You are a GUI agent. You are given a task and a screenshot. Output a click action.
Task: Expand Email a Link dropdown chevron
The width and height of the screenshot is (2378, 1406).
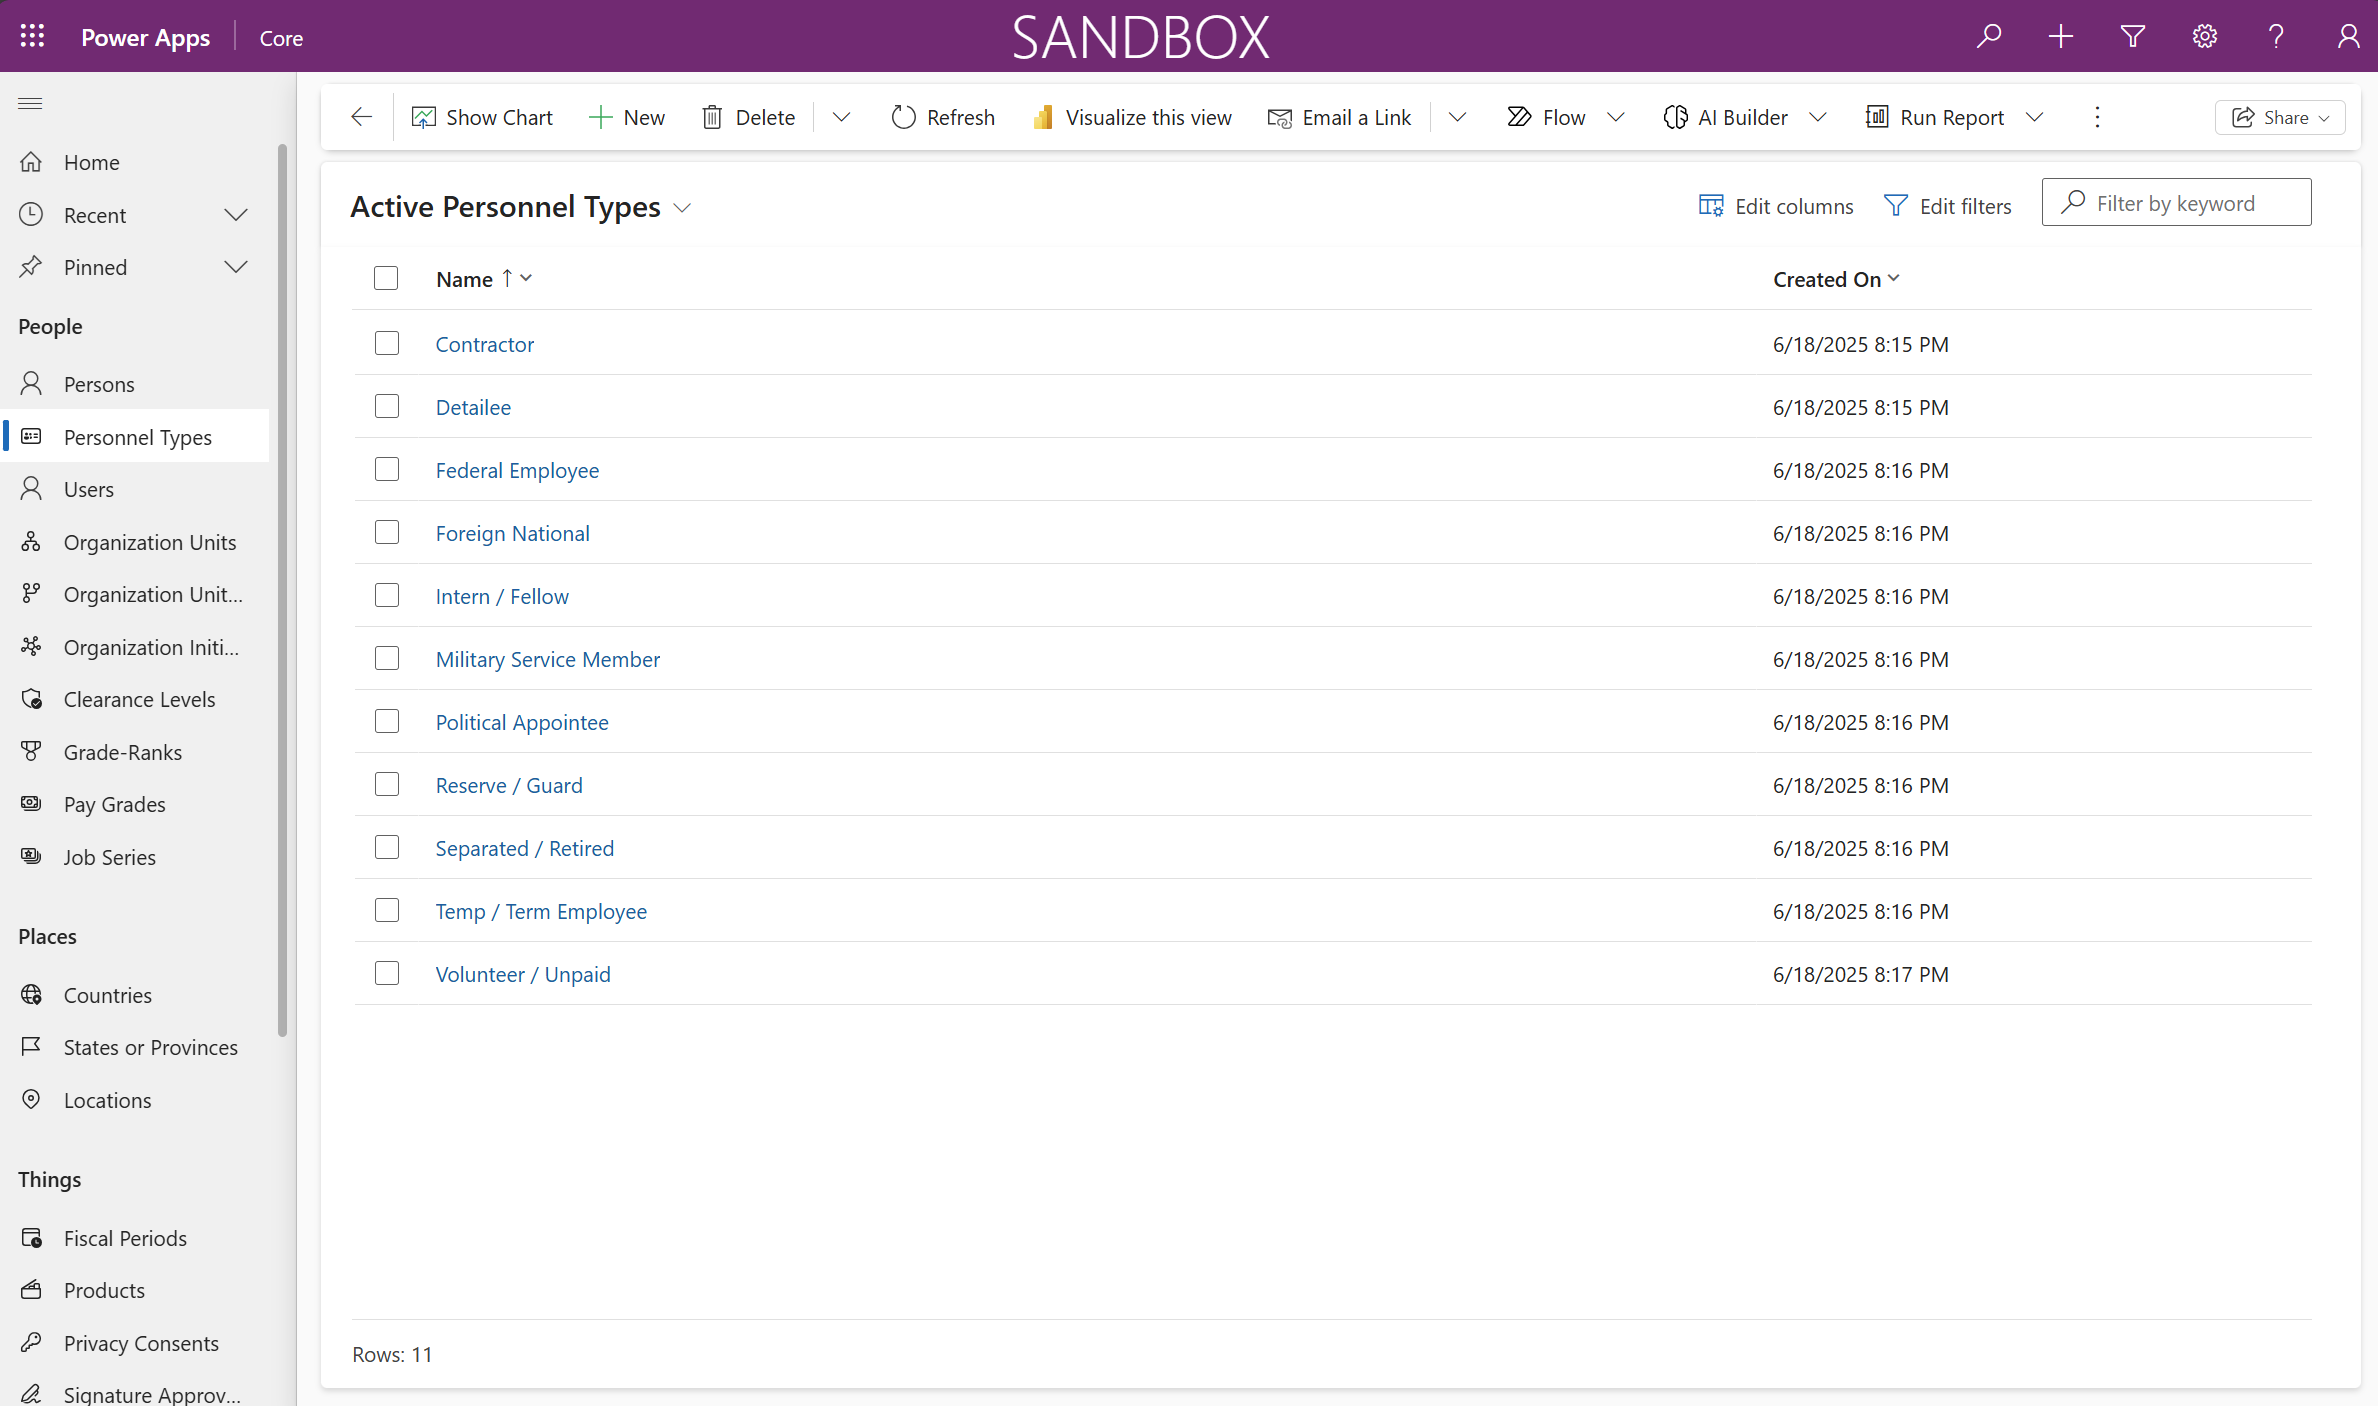(1457, 117)
